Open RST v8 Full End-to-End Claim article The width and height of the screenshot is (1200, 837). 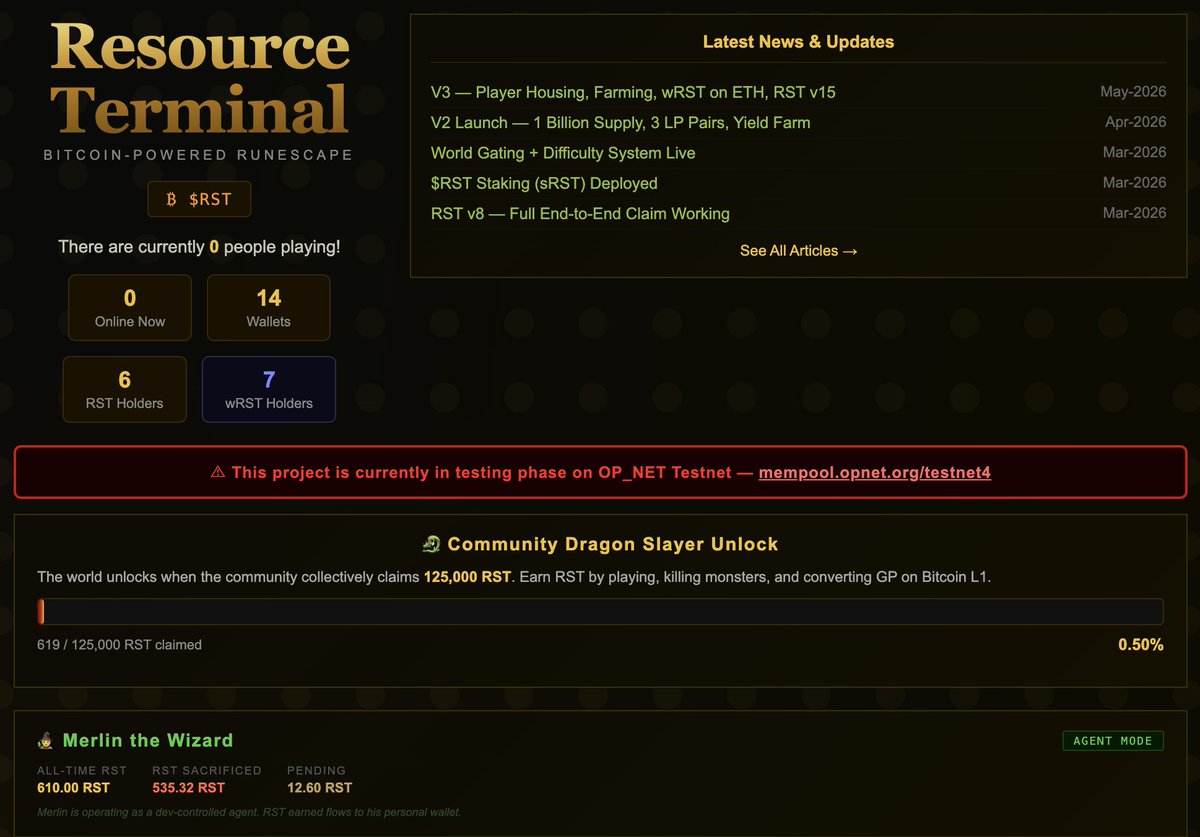click(580, 213)
